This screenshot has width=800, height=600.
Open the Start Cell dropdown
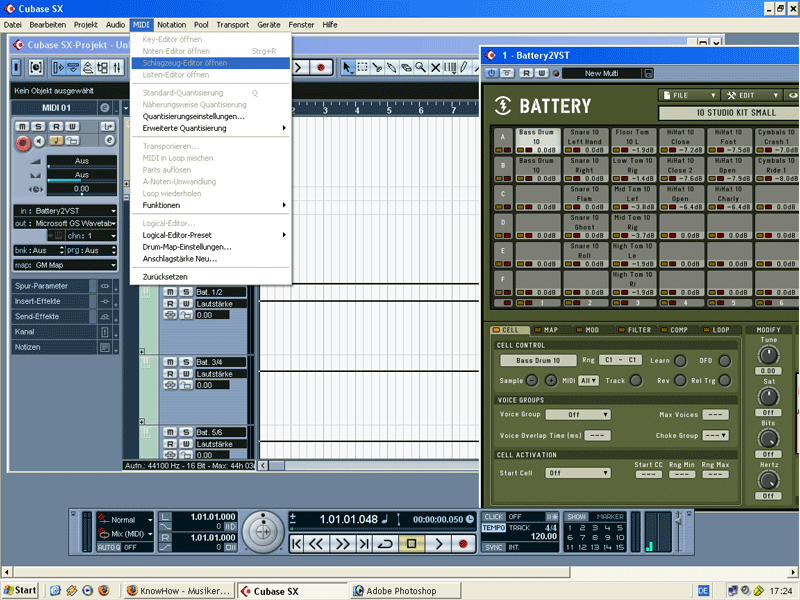point(578,473)
